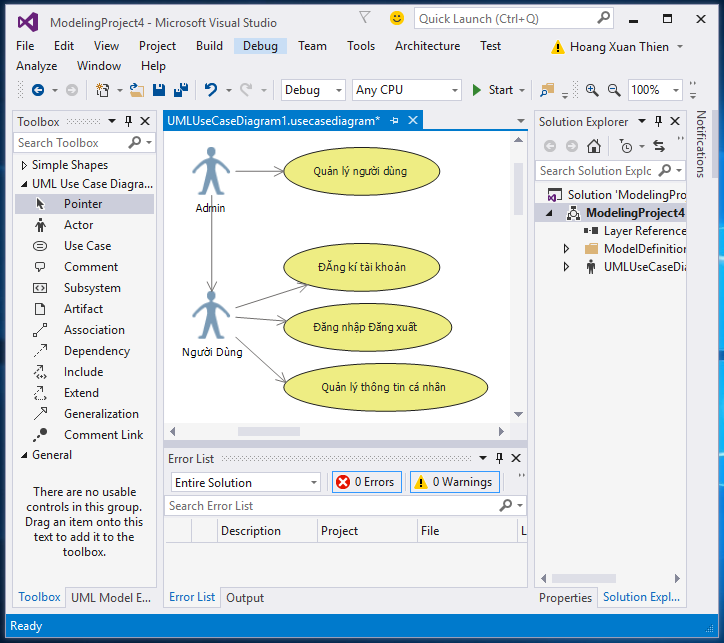Click the Save All toolbar icon
Screen dimensions: 724x643
coord(181,90)
